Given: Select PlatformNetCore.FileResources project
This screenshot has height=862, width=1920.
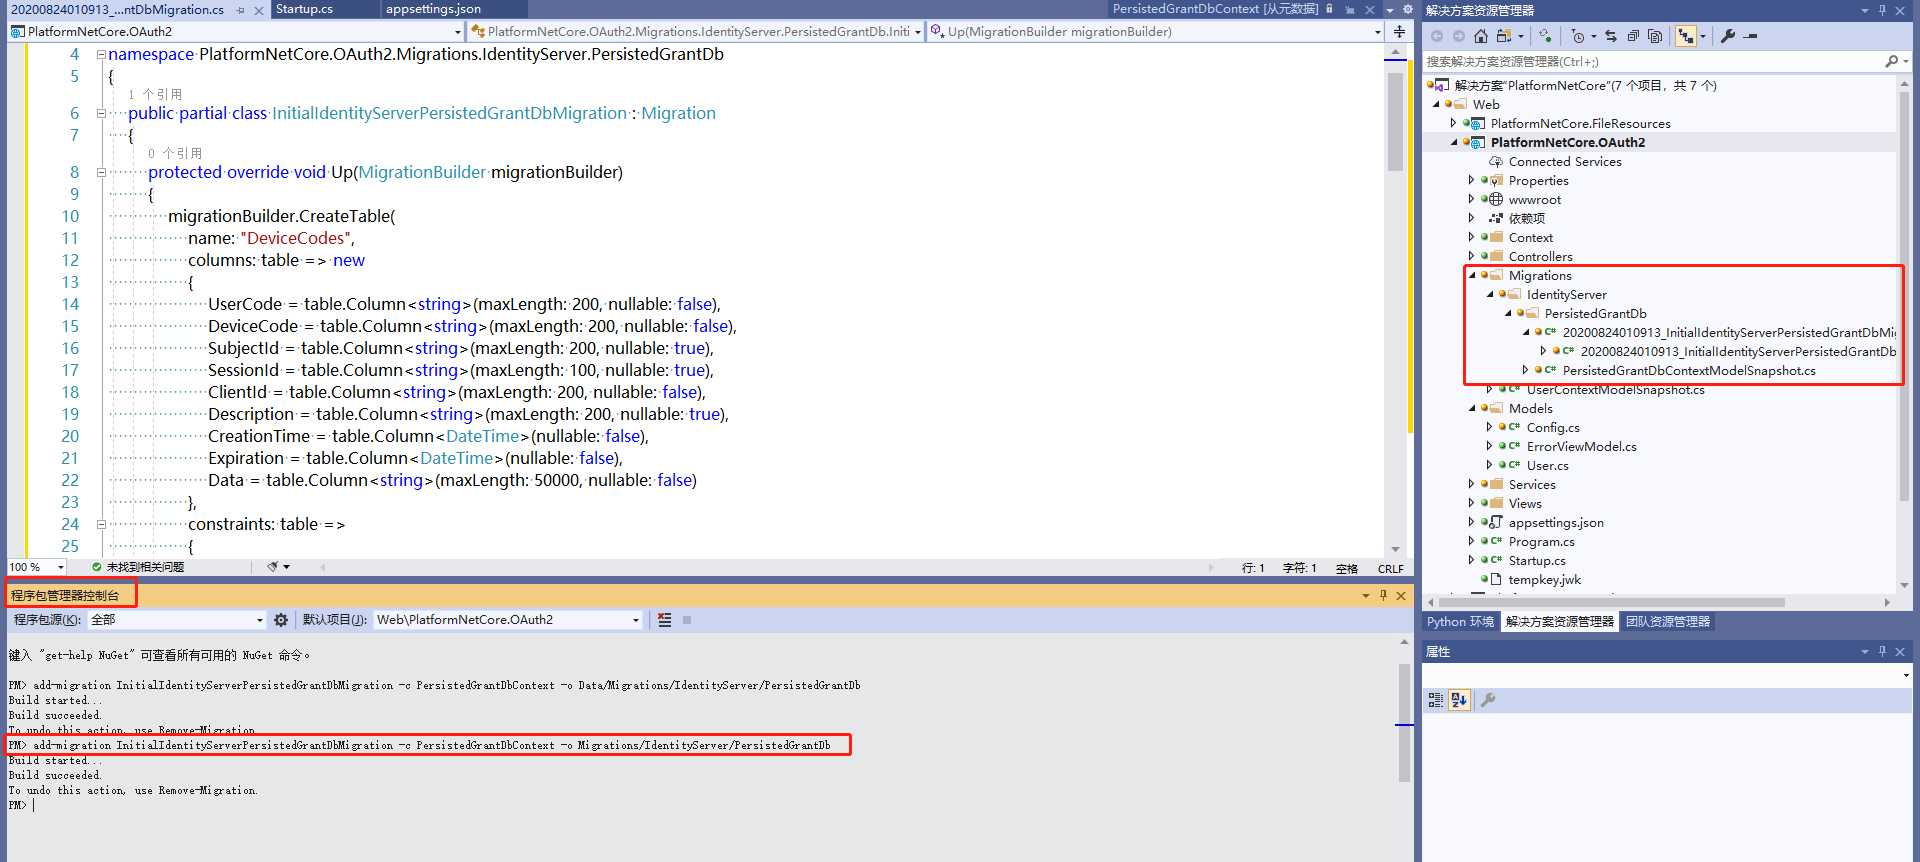Looking at the screenshot, I should 1580,124.
